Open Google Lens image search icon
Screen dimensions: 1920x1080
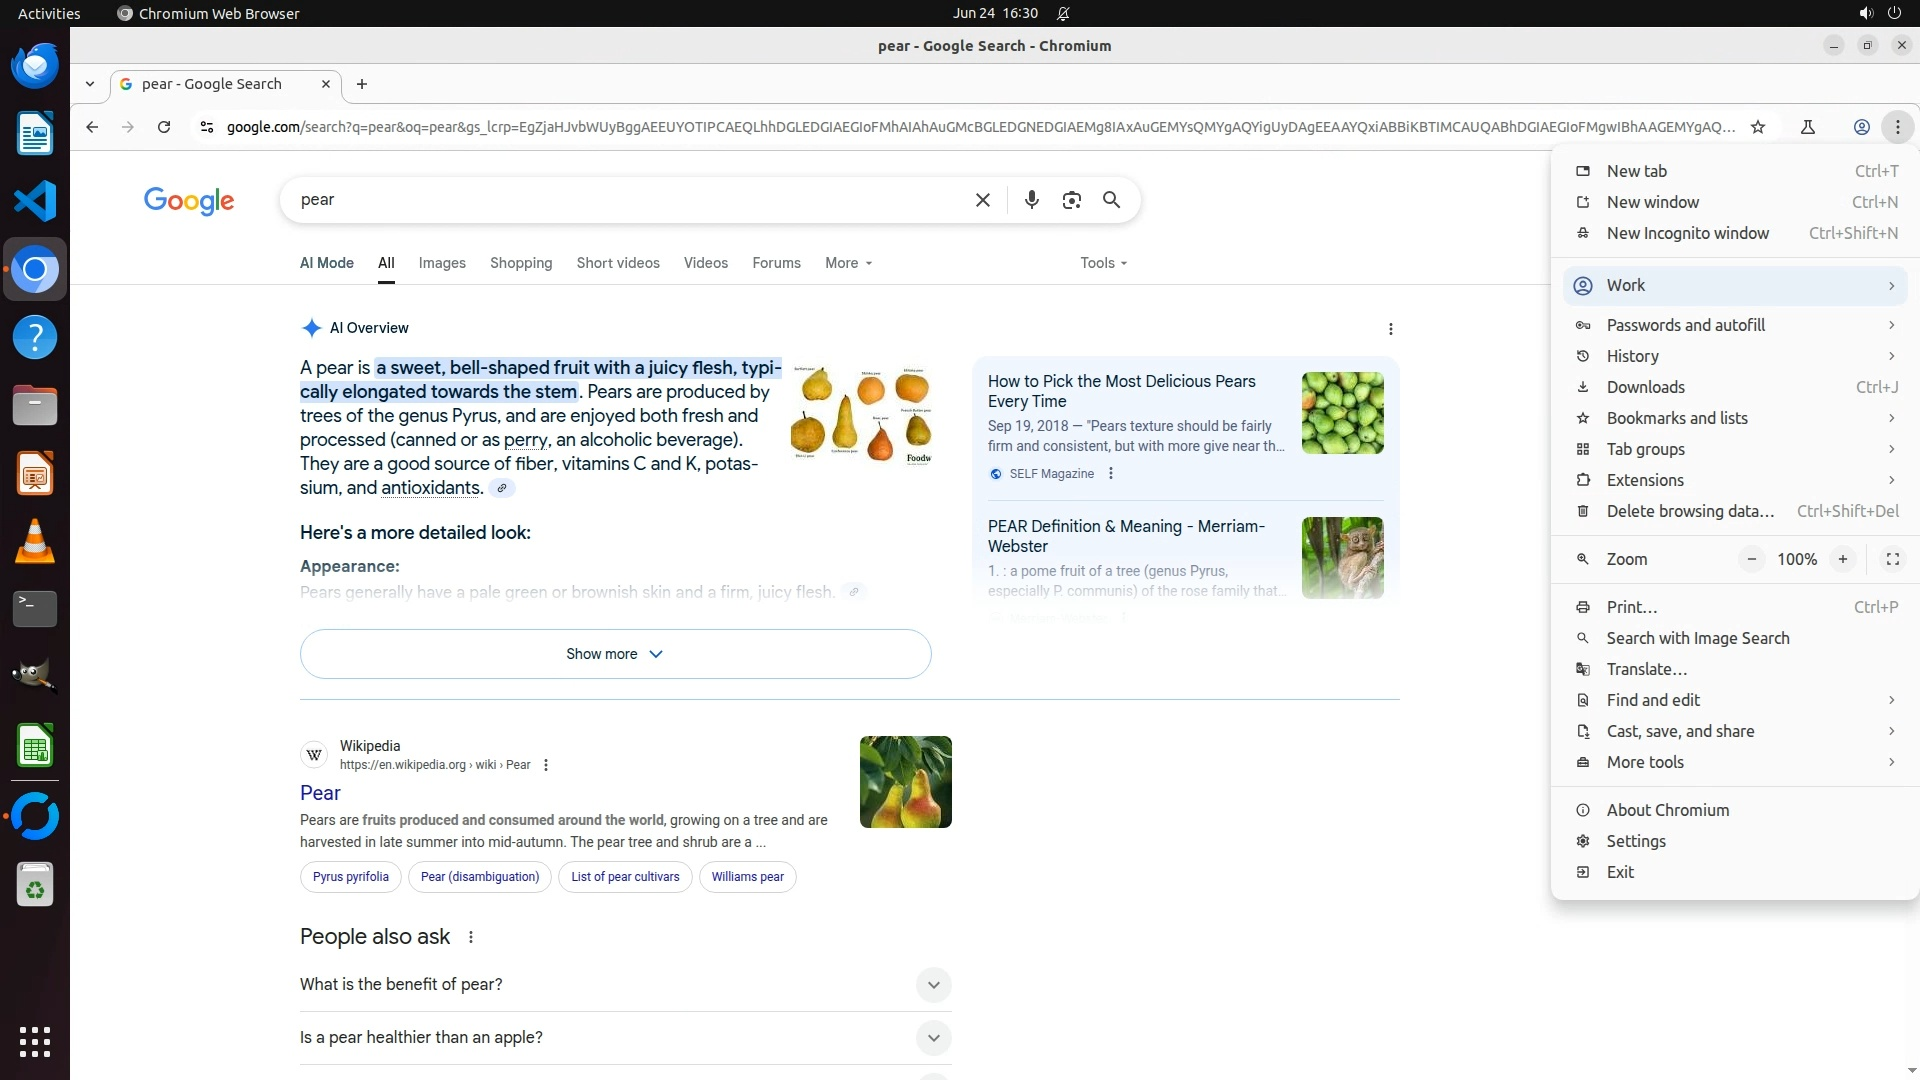tap(1071, 200)
